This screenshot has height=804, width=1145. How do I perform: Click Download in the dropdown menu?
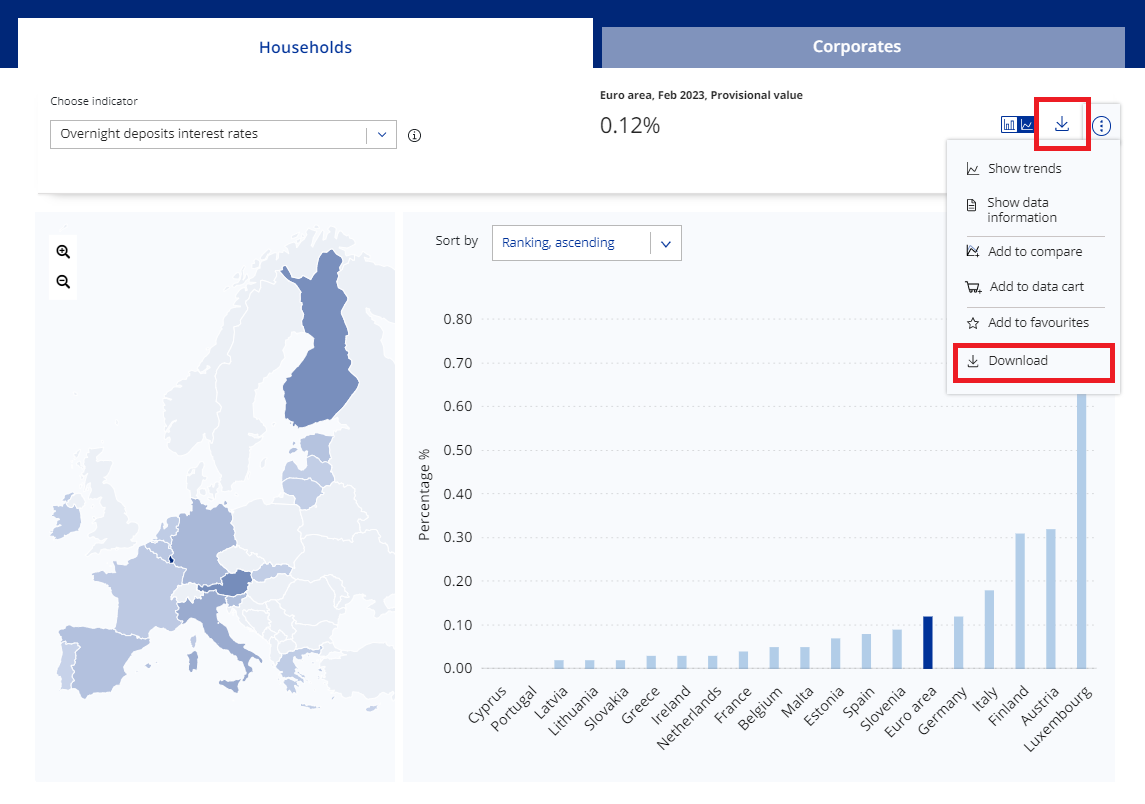1017,361
